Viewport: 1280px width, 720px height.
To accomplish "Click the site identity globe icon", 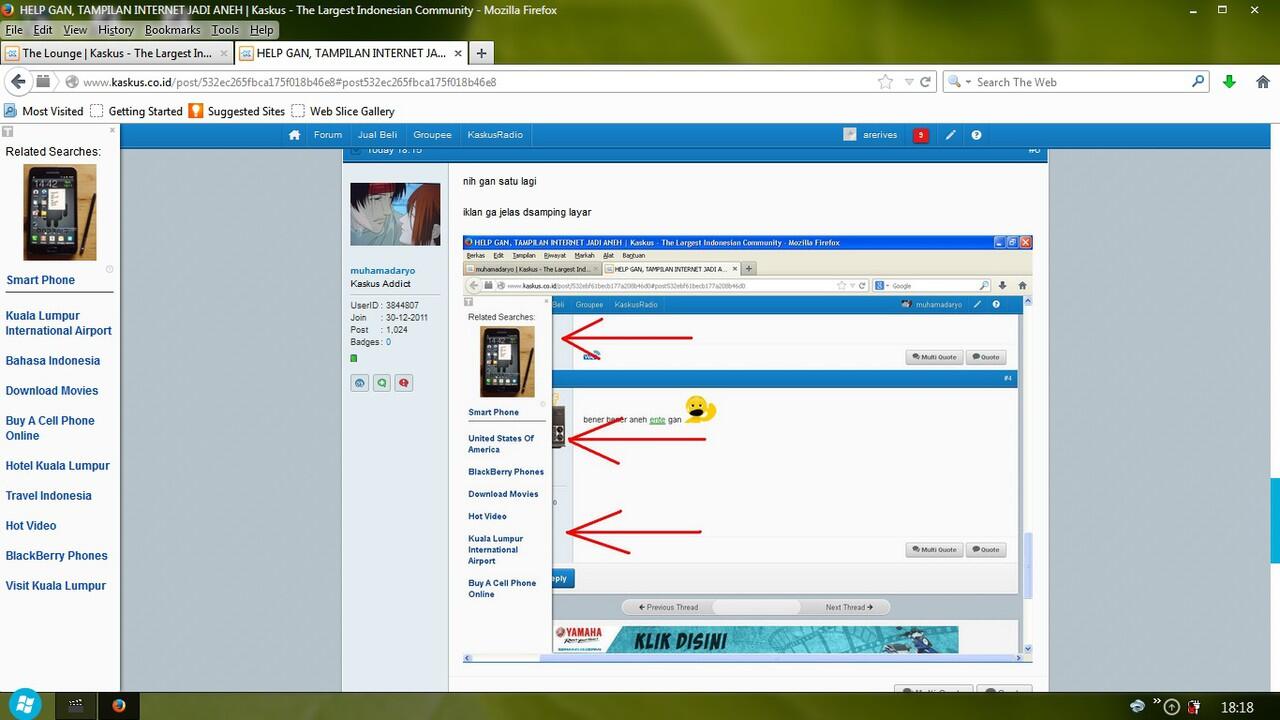I will [72, 82].
